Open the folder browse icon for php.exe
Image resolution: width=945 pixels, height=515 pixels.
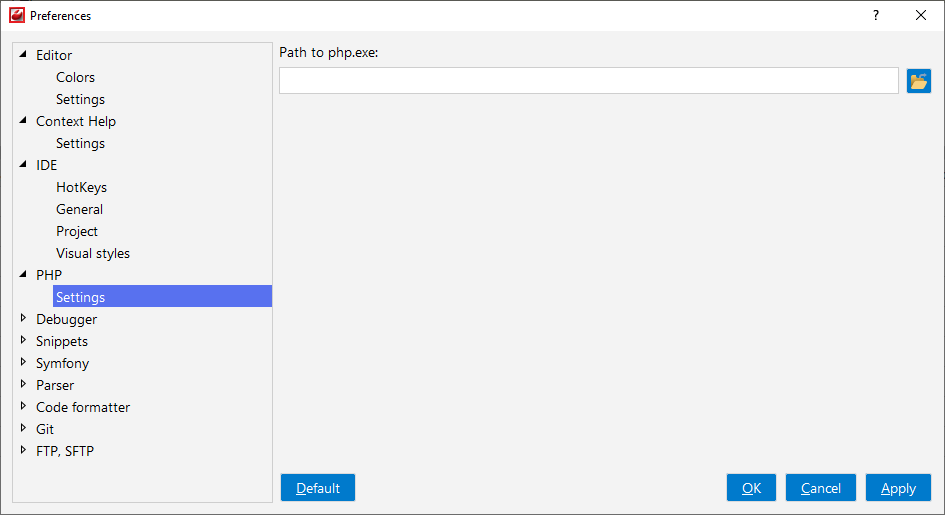click(x=918, y=81)
